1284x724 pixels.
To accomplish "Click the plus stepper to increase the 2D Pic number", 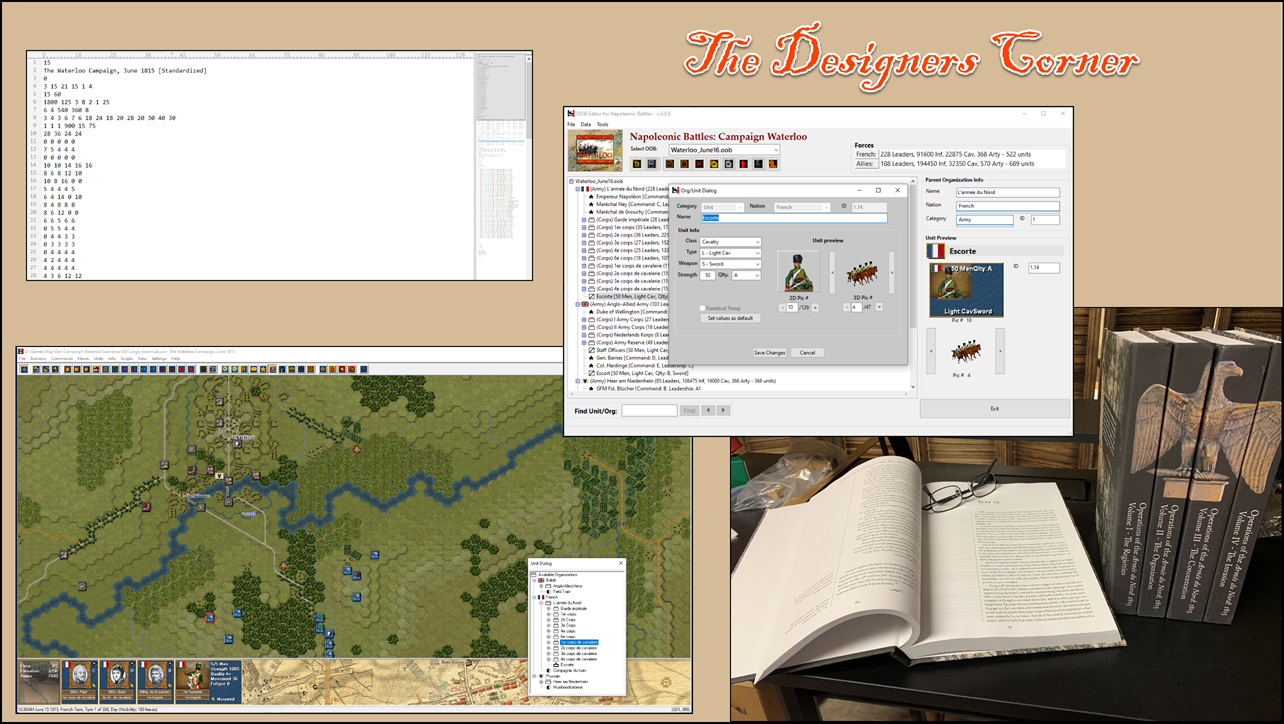I will (x=814, y=306).
